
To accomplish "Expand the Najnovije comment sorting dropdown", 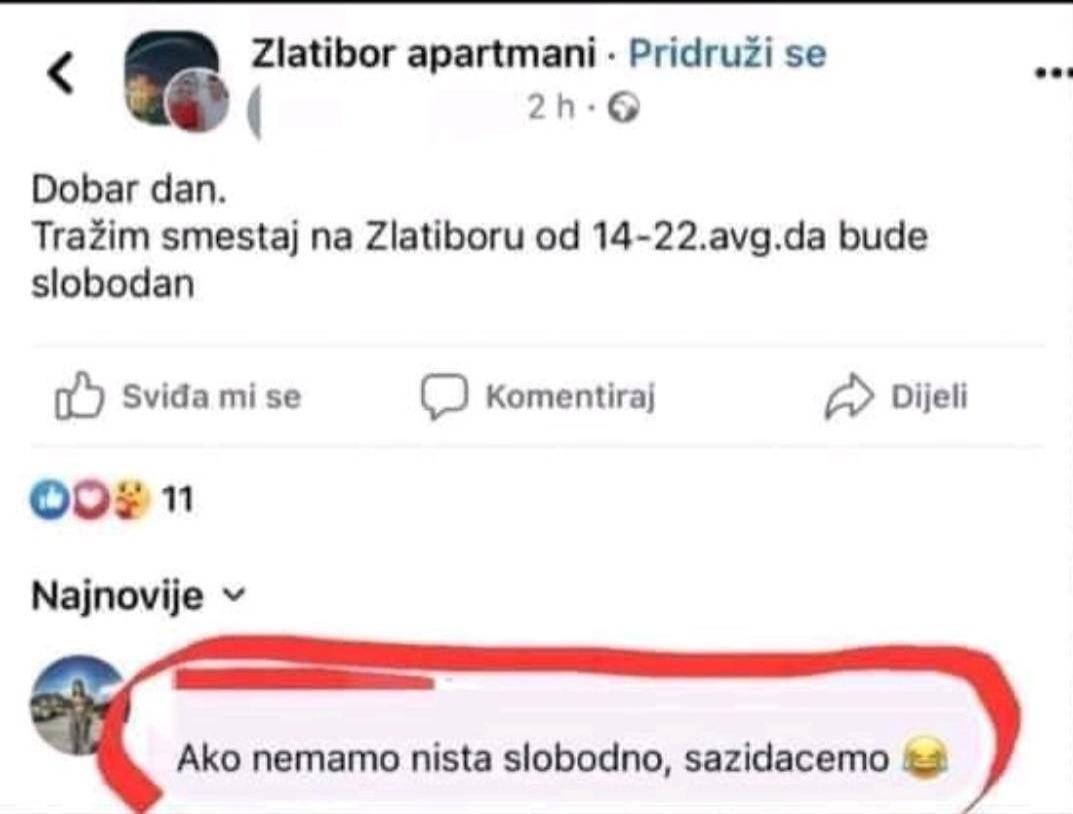I will click(x=138, y=596).
